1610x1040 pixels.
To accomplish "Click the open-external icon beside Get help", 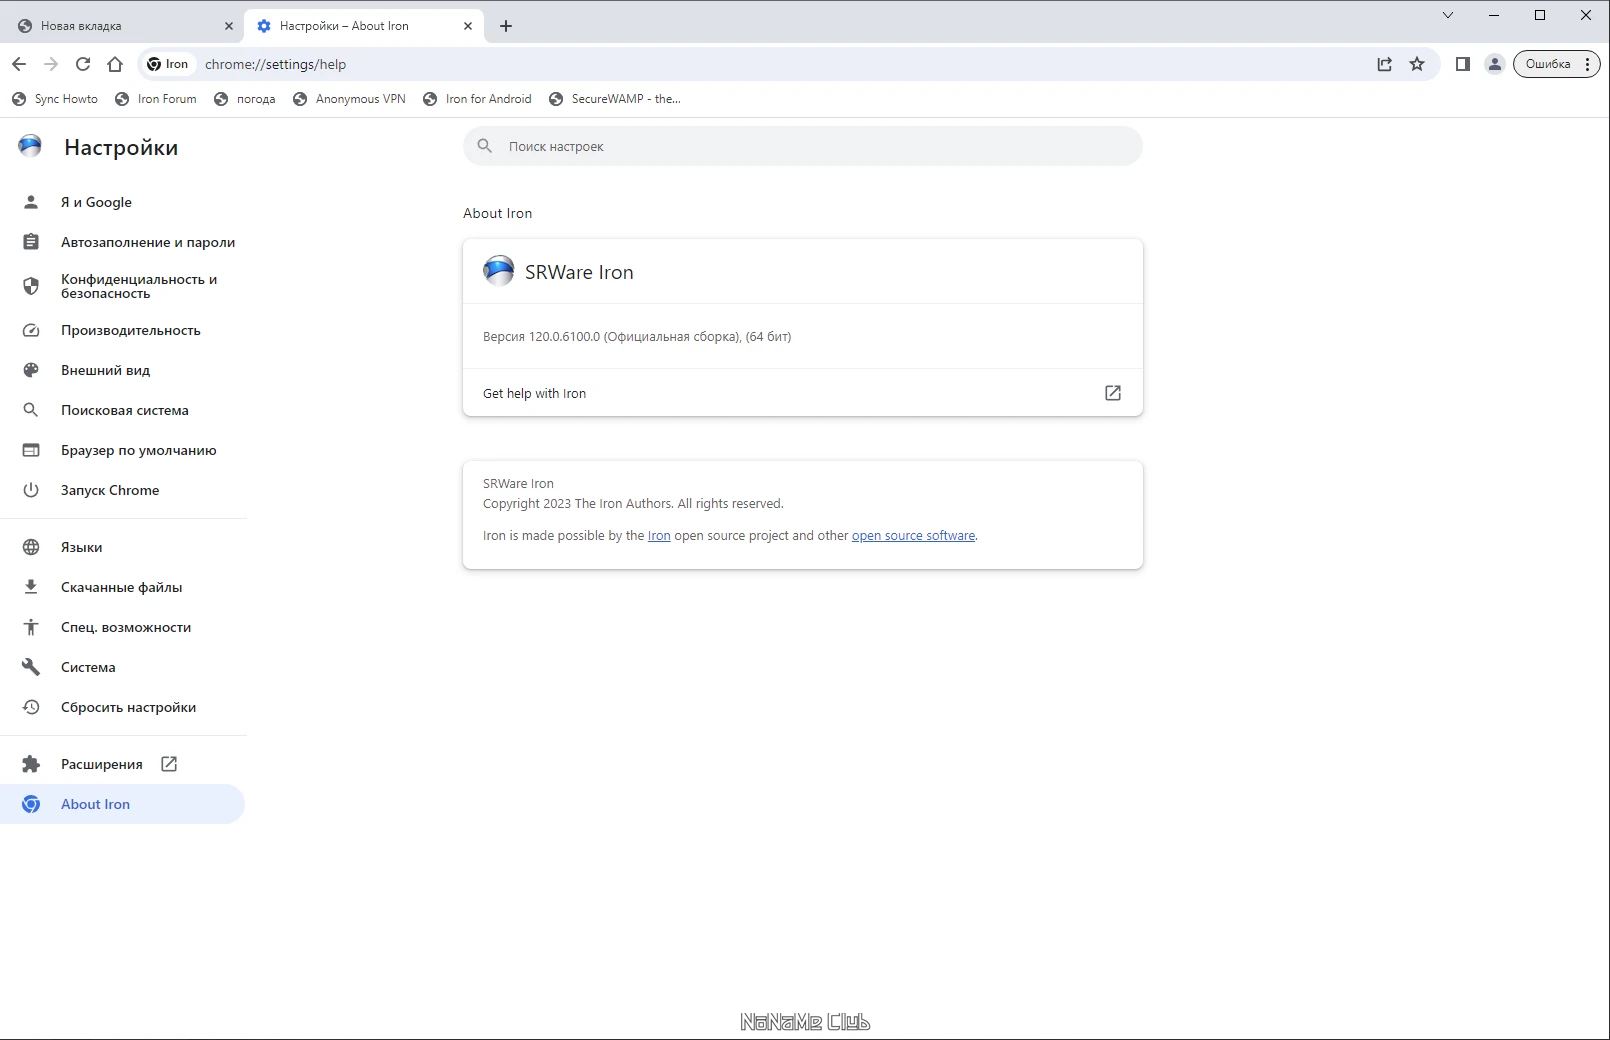I will pyautogui.click(x=1113, y=393).
